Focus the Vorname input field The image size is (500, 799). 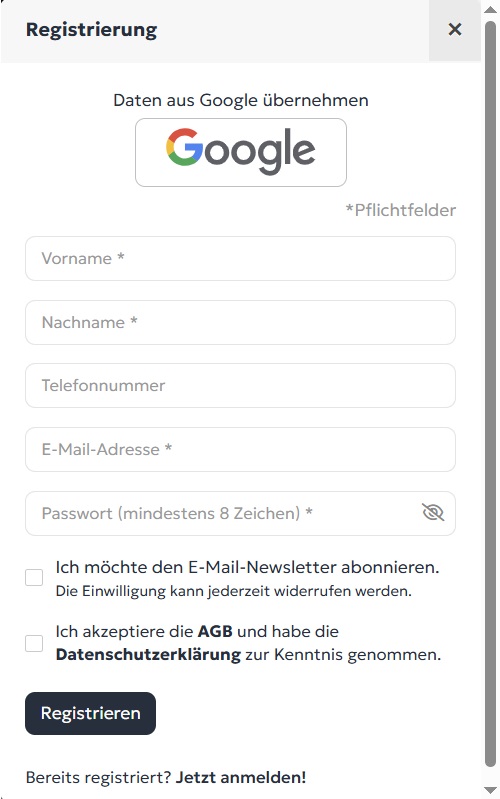240,258
